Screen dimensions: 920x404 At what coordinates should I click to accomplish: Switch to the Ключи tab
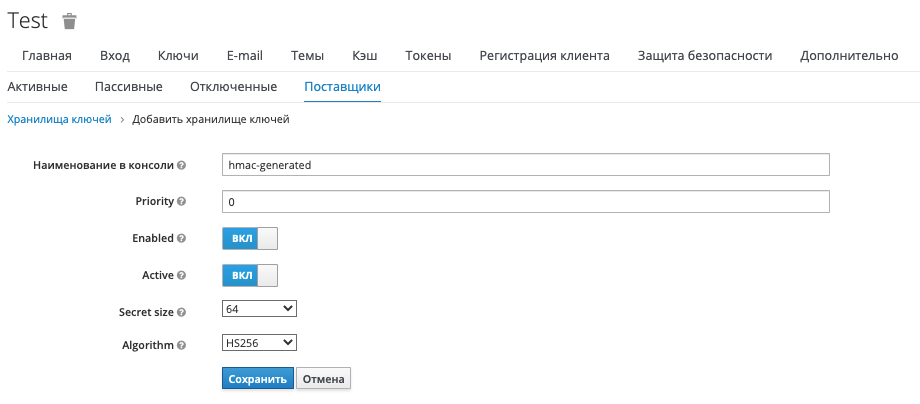(178, 55)
